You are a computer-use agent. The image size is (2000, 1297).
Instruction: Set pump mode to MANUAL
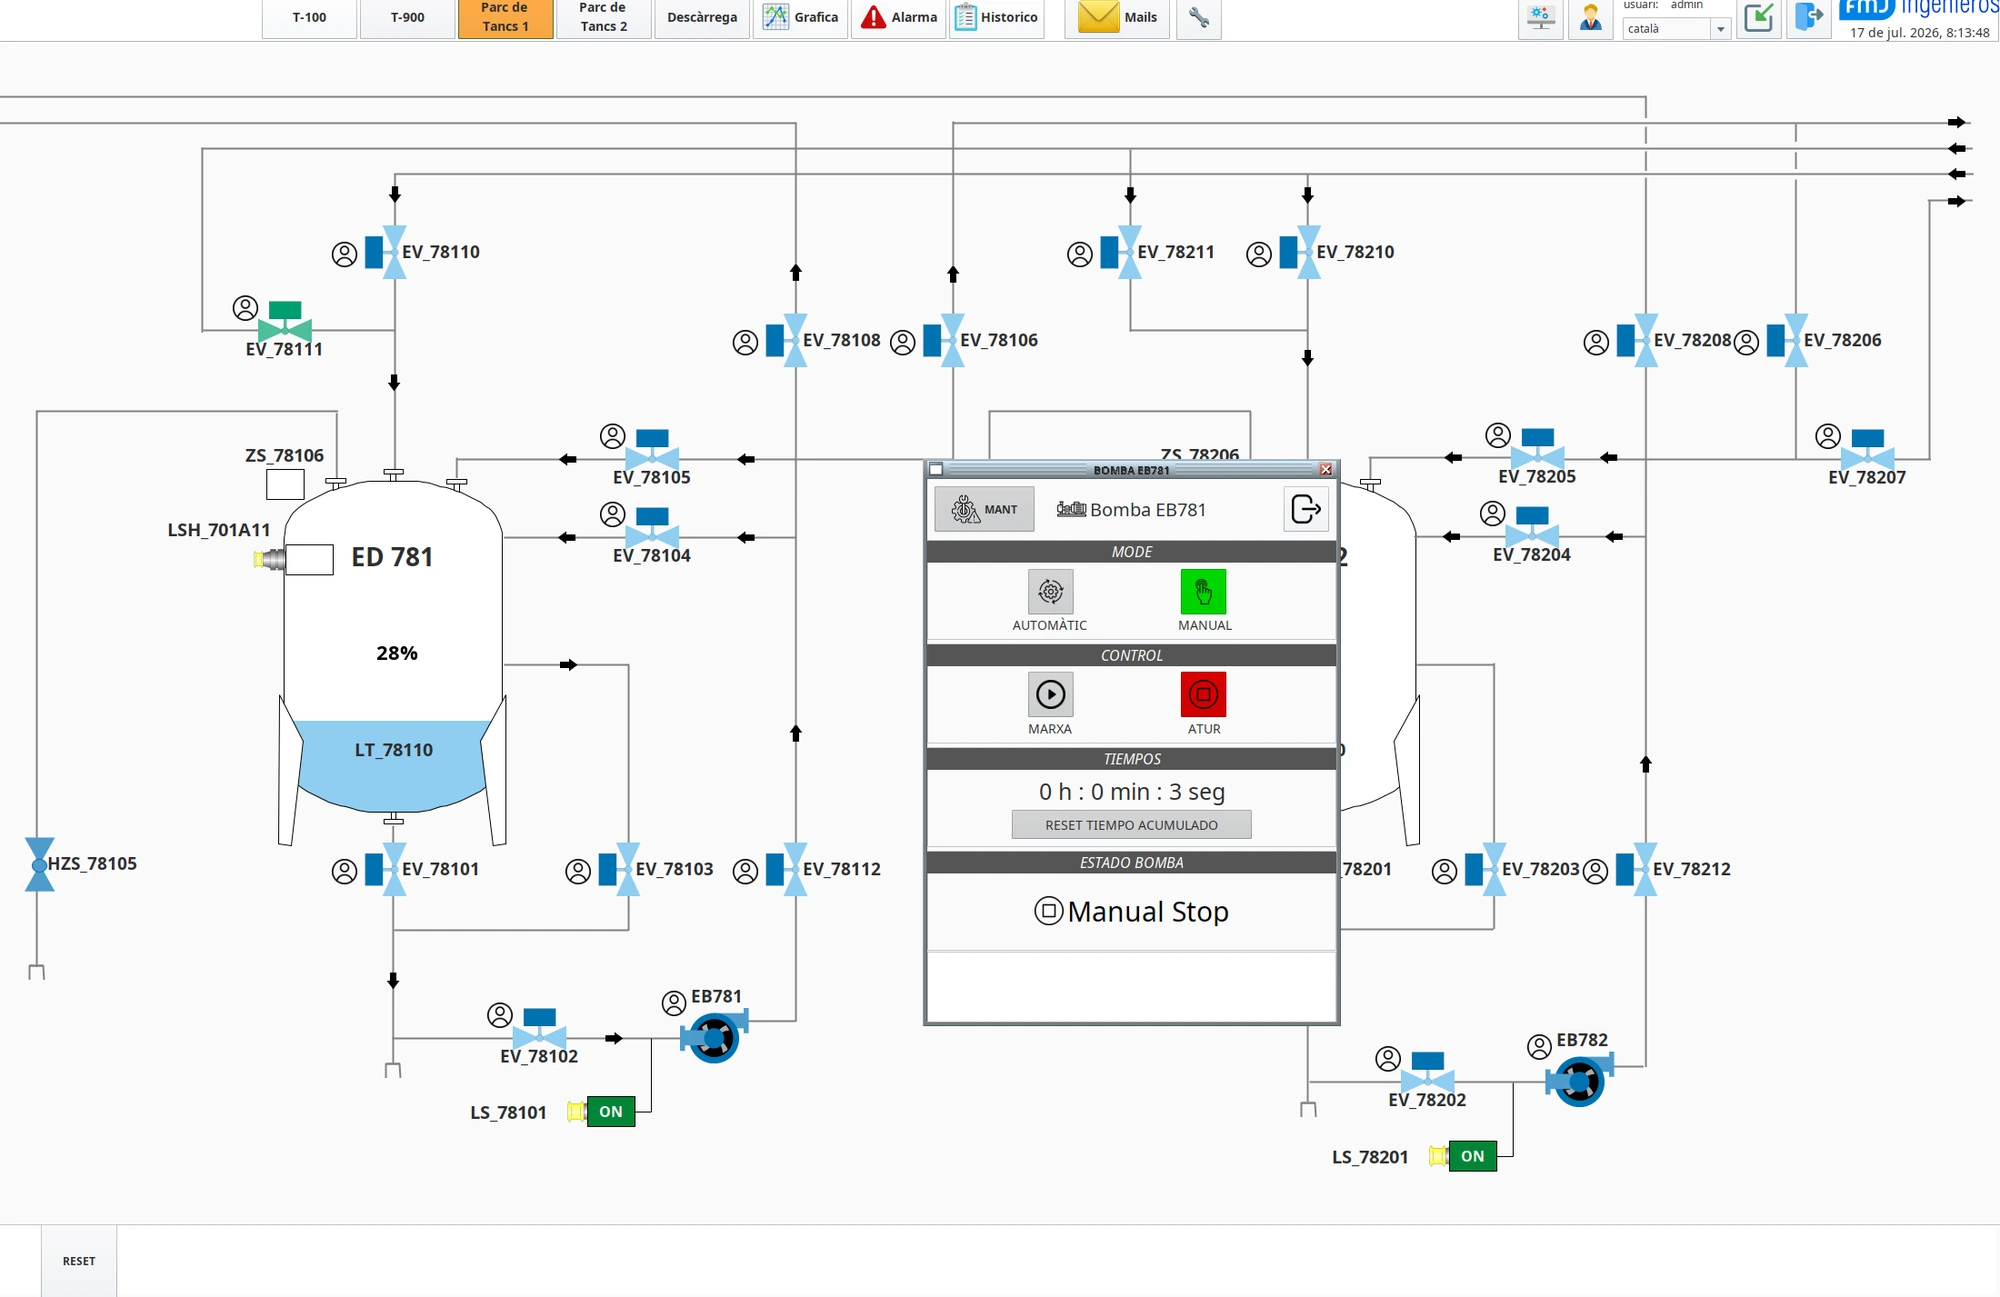point(1203,591)
